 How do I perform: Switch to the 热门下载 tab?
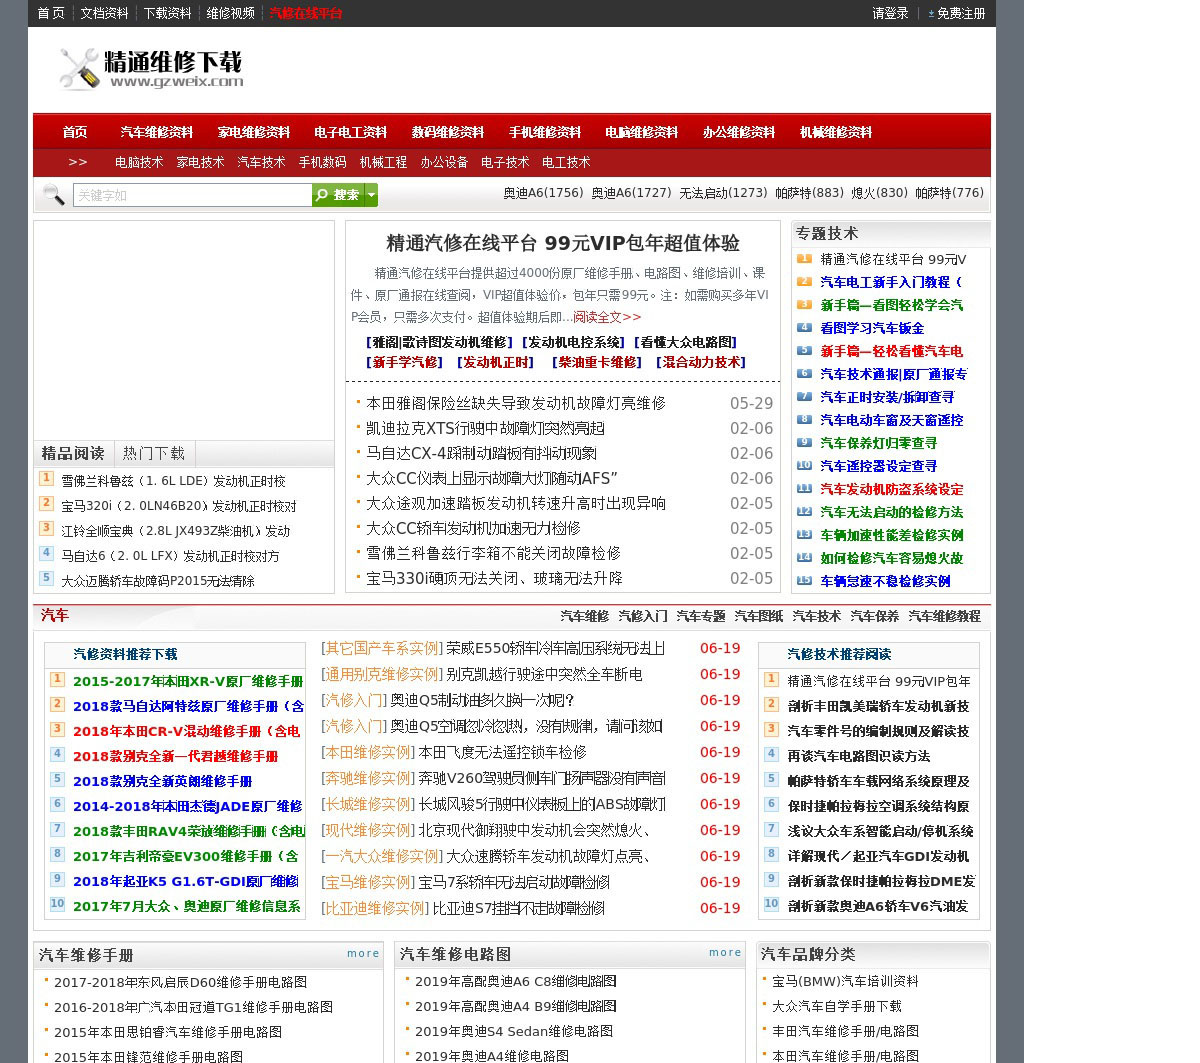tap(154, 454)
